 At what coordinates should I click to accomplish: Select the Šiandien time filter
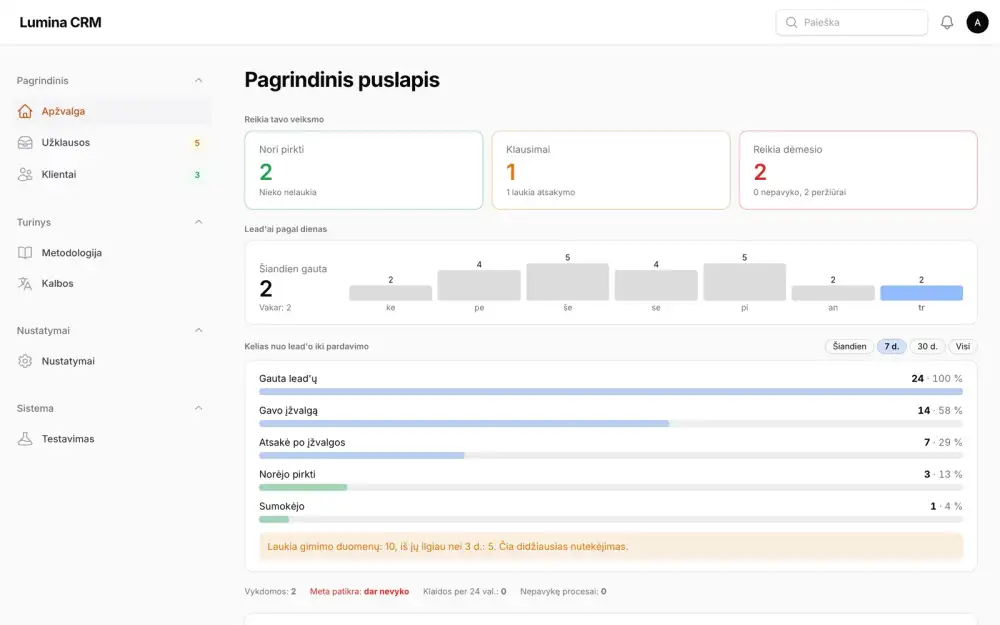click(x=849, y=346)
